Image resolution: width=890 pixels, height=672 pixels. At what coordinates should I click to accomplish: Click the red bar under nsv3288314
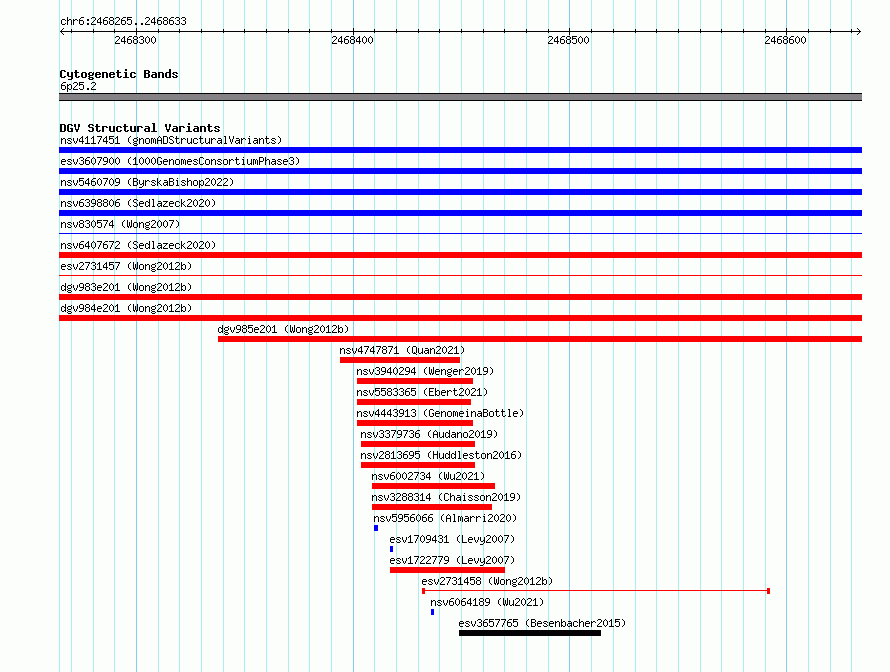click(x=432, y=507)
